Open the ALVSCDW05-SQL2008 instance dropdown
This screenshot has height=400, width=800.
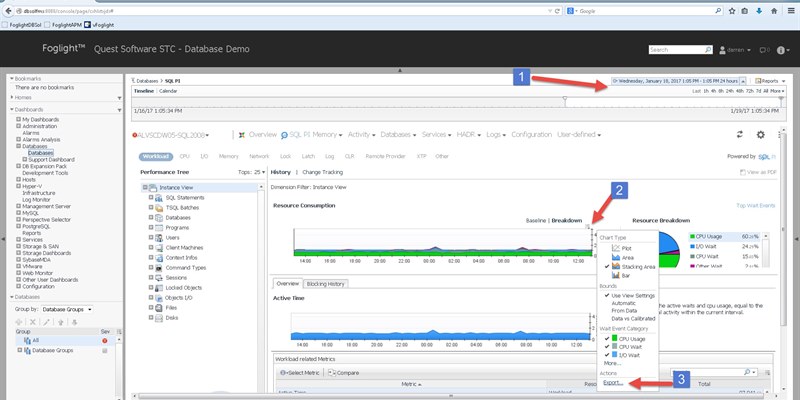coord(171,135)
